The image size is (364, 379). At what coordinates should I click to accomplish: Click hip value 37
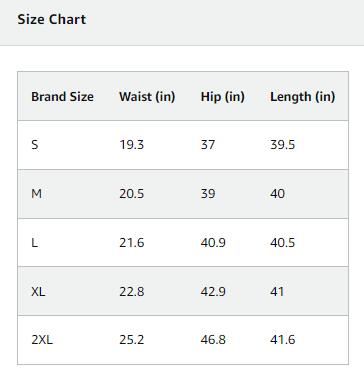pyautogui.click(x=208, y=145)
